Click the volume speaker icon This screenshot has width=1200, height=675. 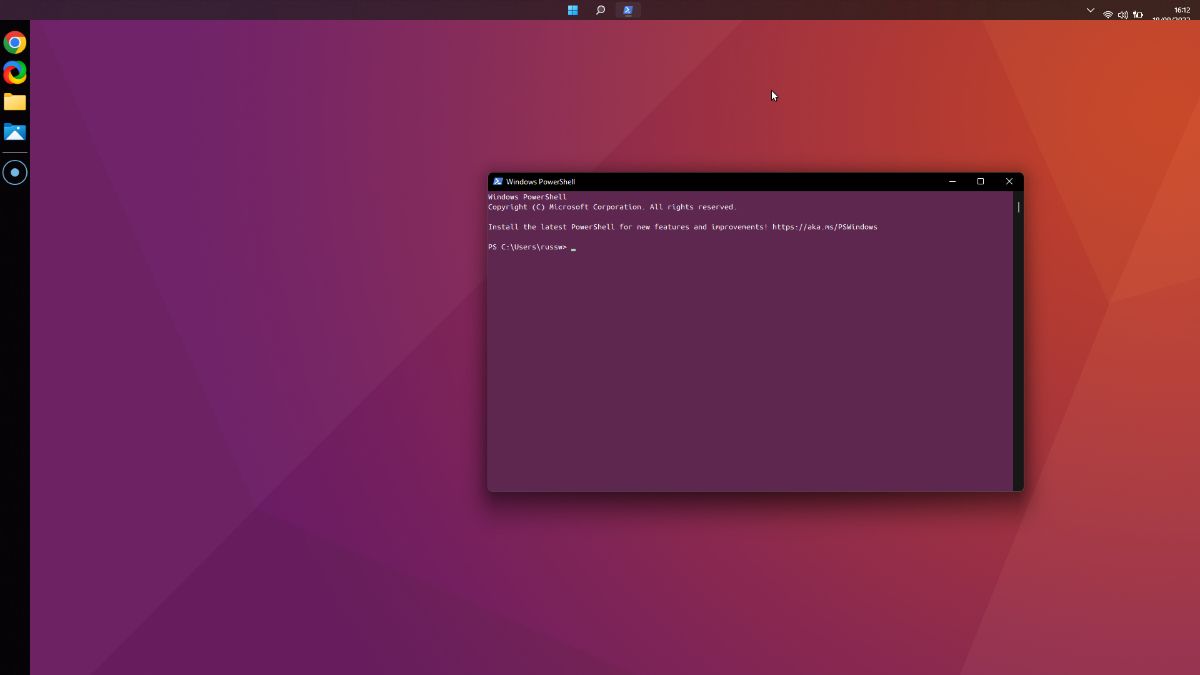pos(1122,14)
